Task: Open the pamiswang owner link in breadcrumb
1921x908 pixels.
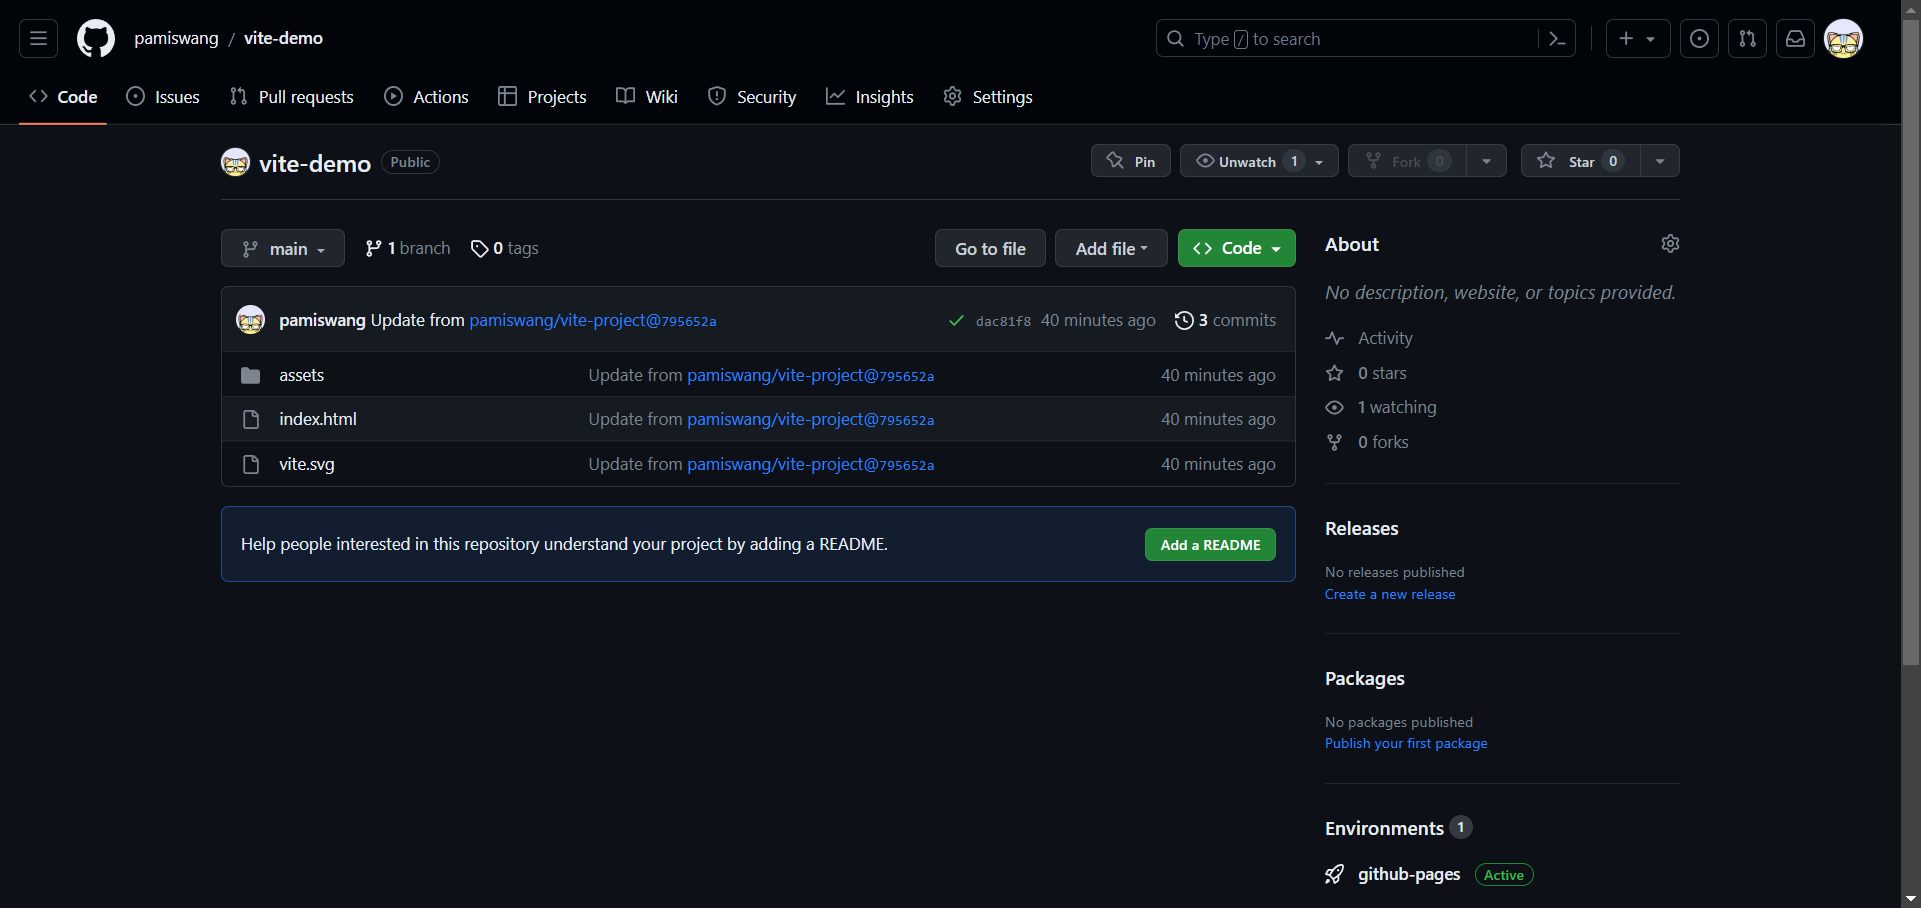Action: [x=176, y=38]
